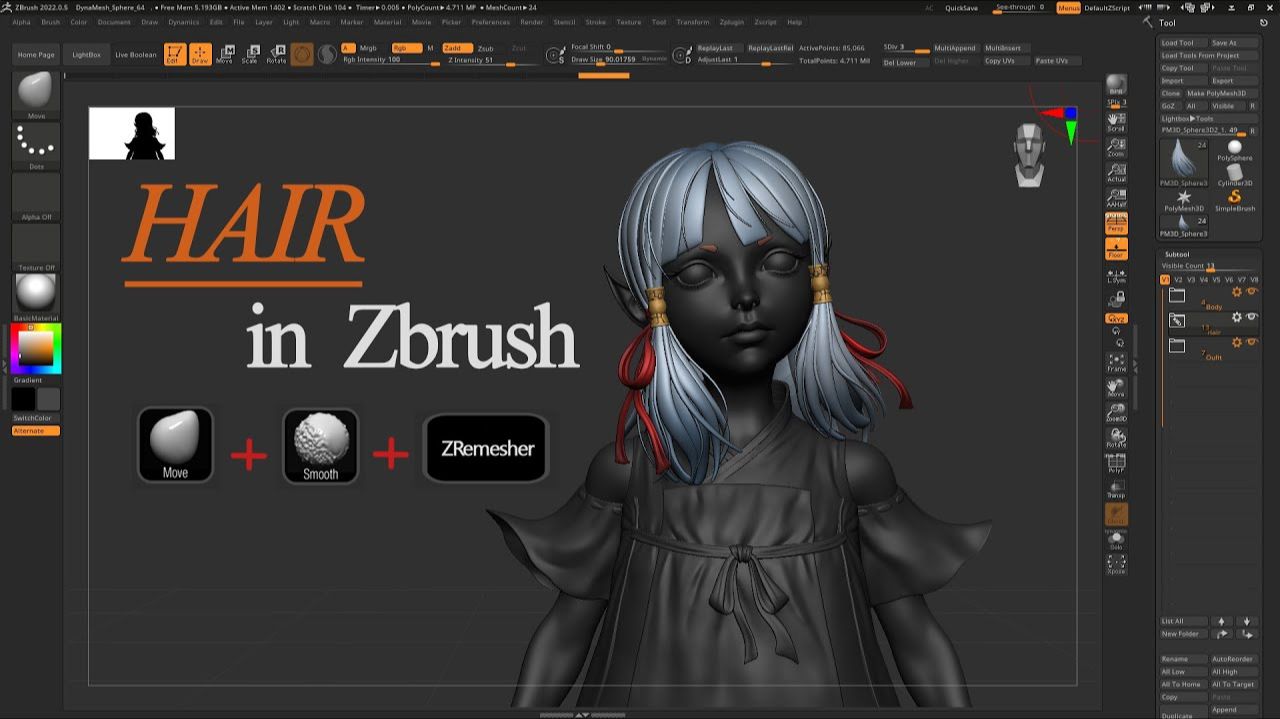Click the silhouette reference thumbnail
The height and width of the screenshot is (719, 1280).
point(132,133)
